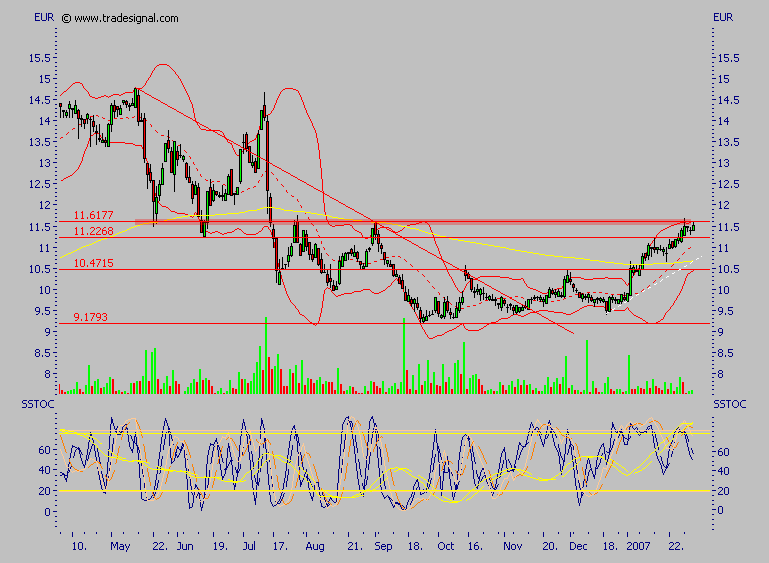Select the 11.2268 price level label
The height and width of the screenshot is (563, 769).
pyautogui.click(x=95, y=231)
